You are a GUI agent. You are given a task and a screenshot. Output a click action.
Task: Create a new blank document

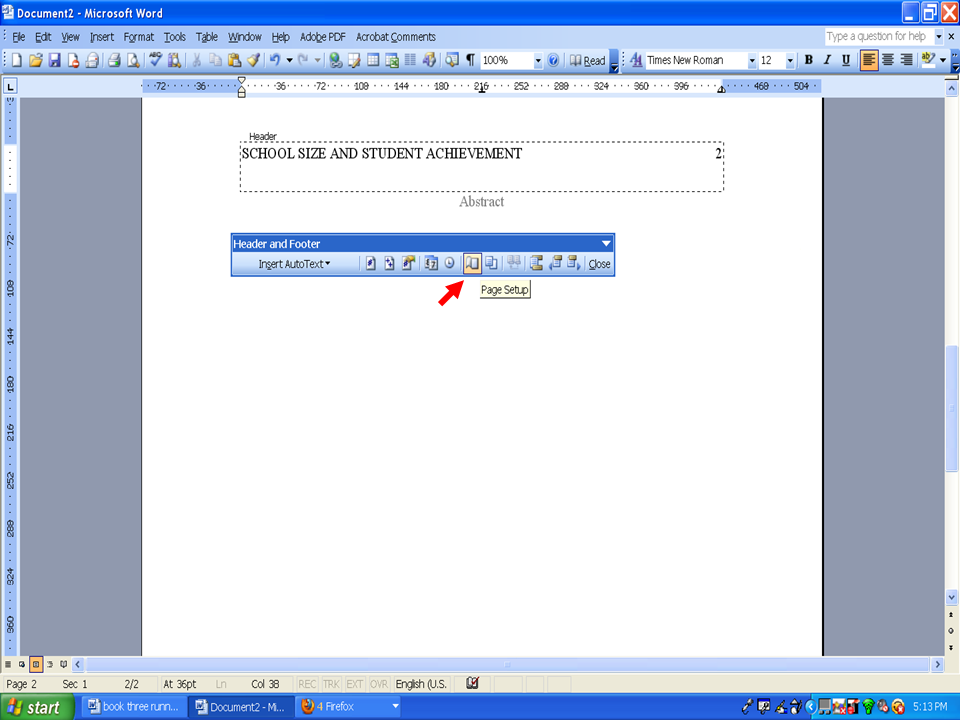(17, 60)
